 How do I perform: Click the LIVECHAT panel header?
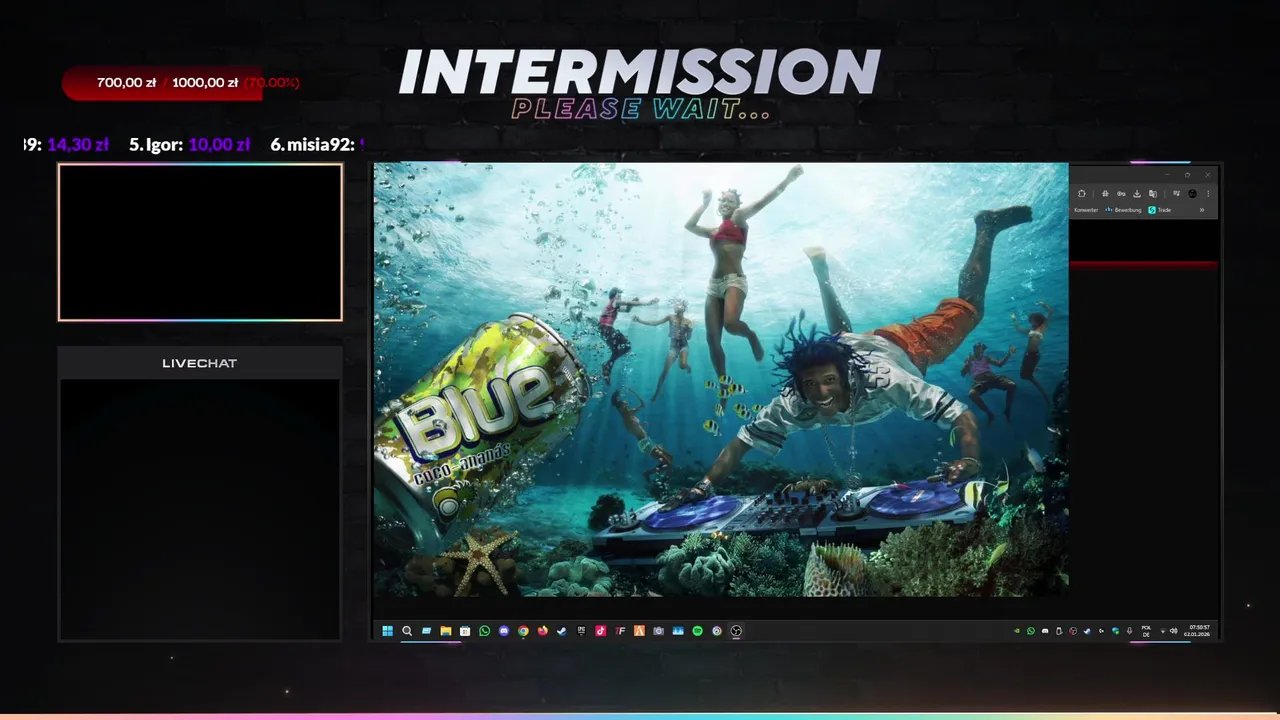point(200,363)
